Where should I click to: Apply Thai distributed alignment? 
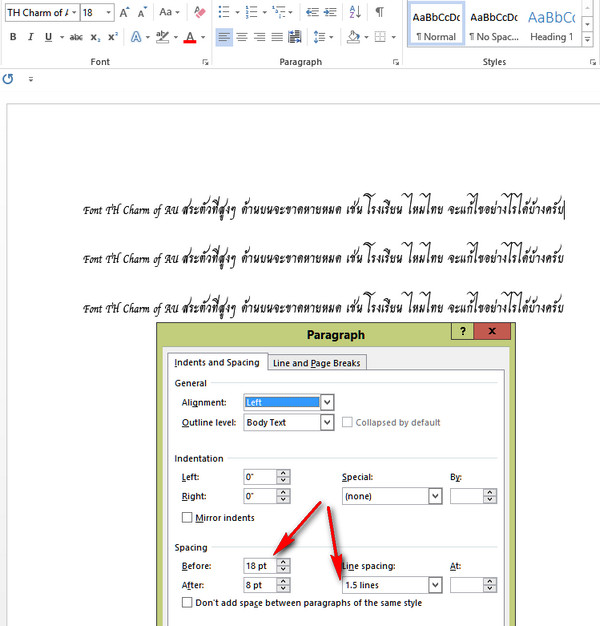(x=295, y=37)
